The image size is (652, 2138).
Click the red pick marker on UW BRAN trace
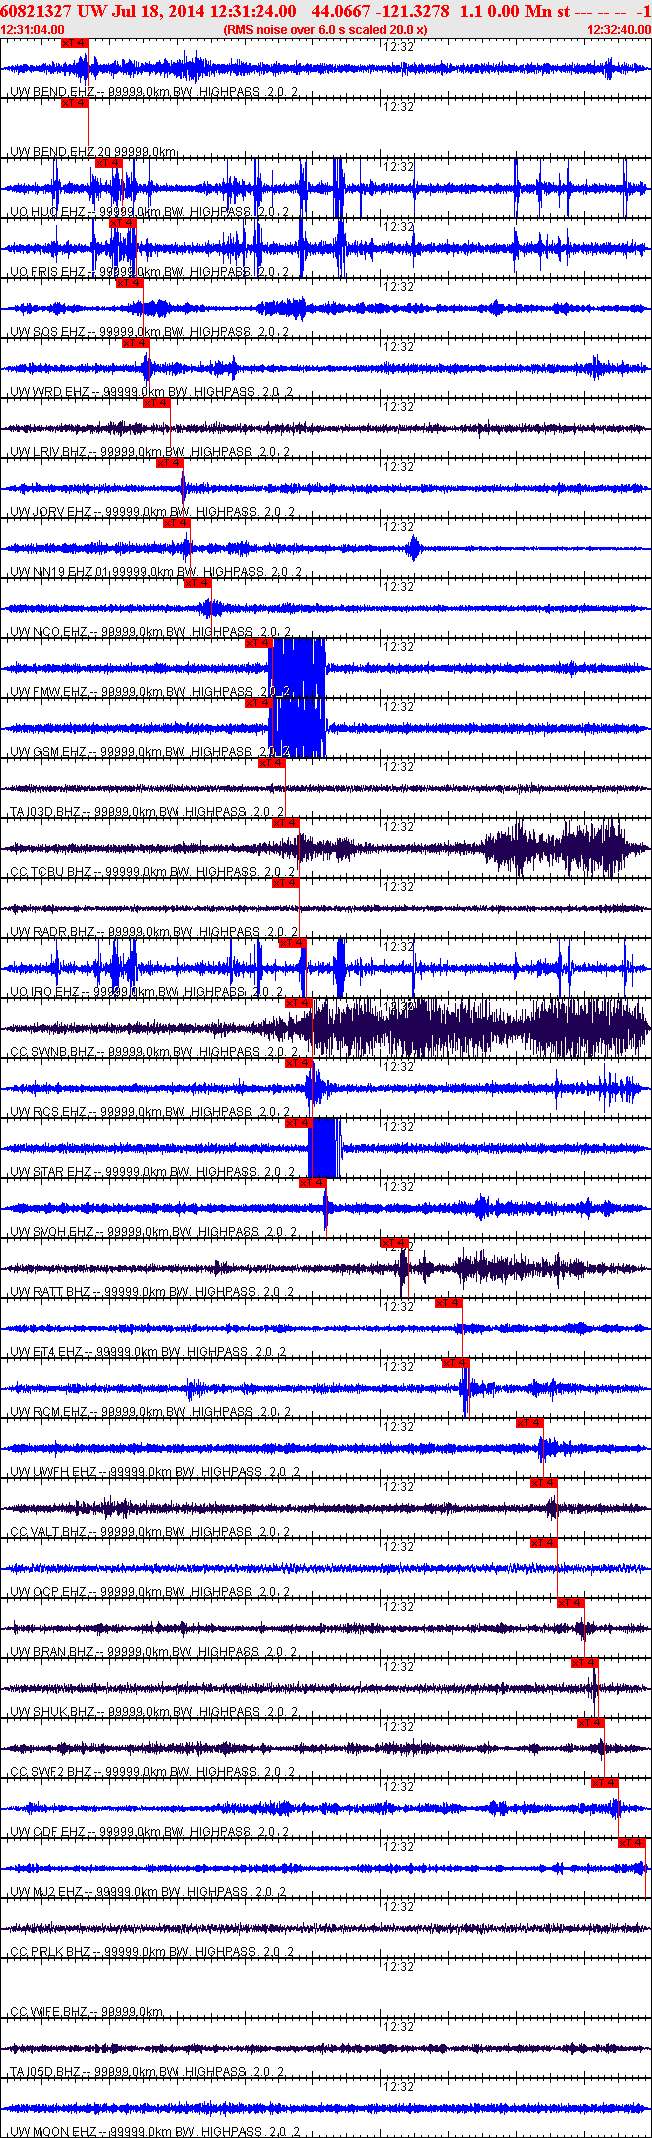570,1603
